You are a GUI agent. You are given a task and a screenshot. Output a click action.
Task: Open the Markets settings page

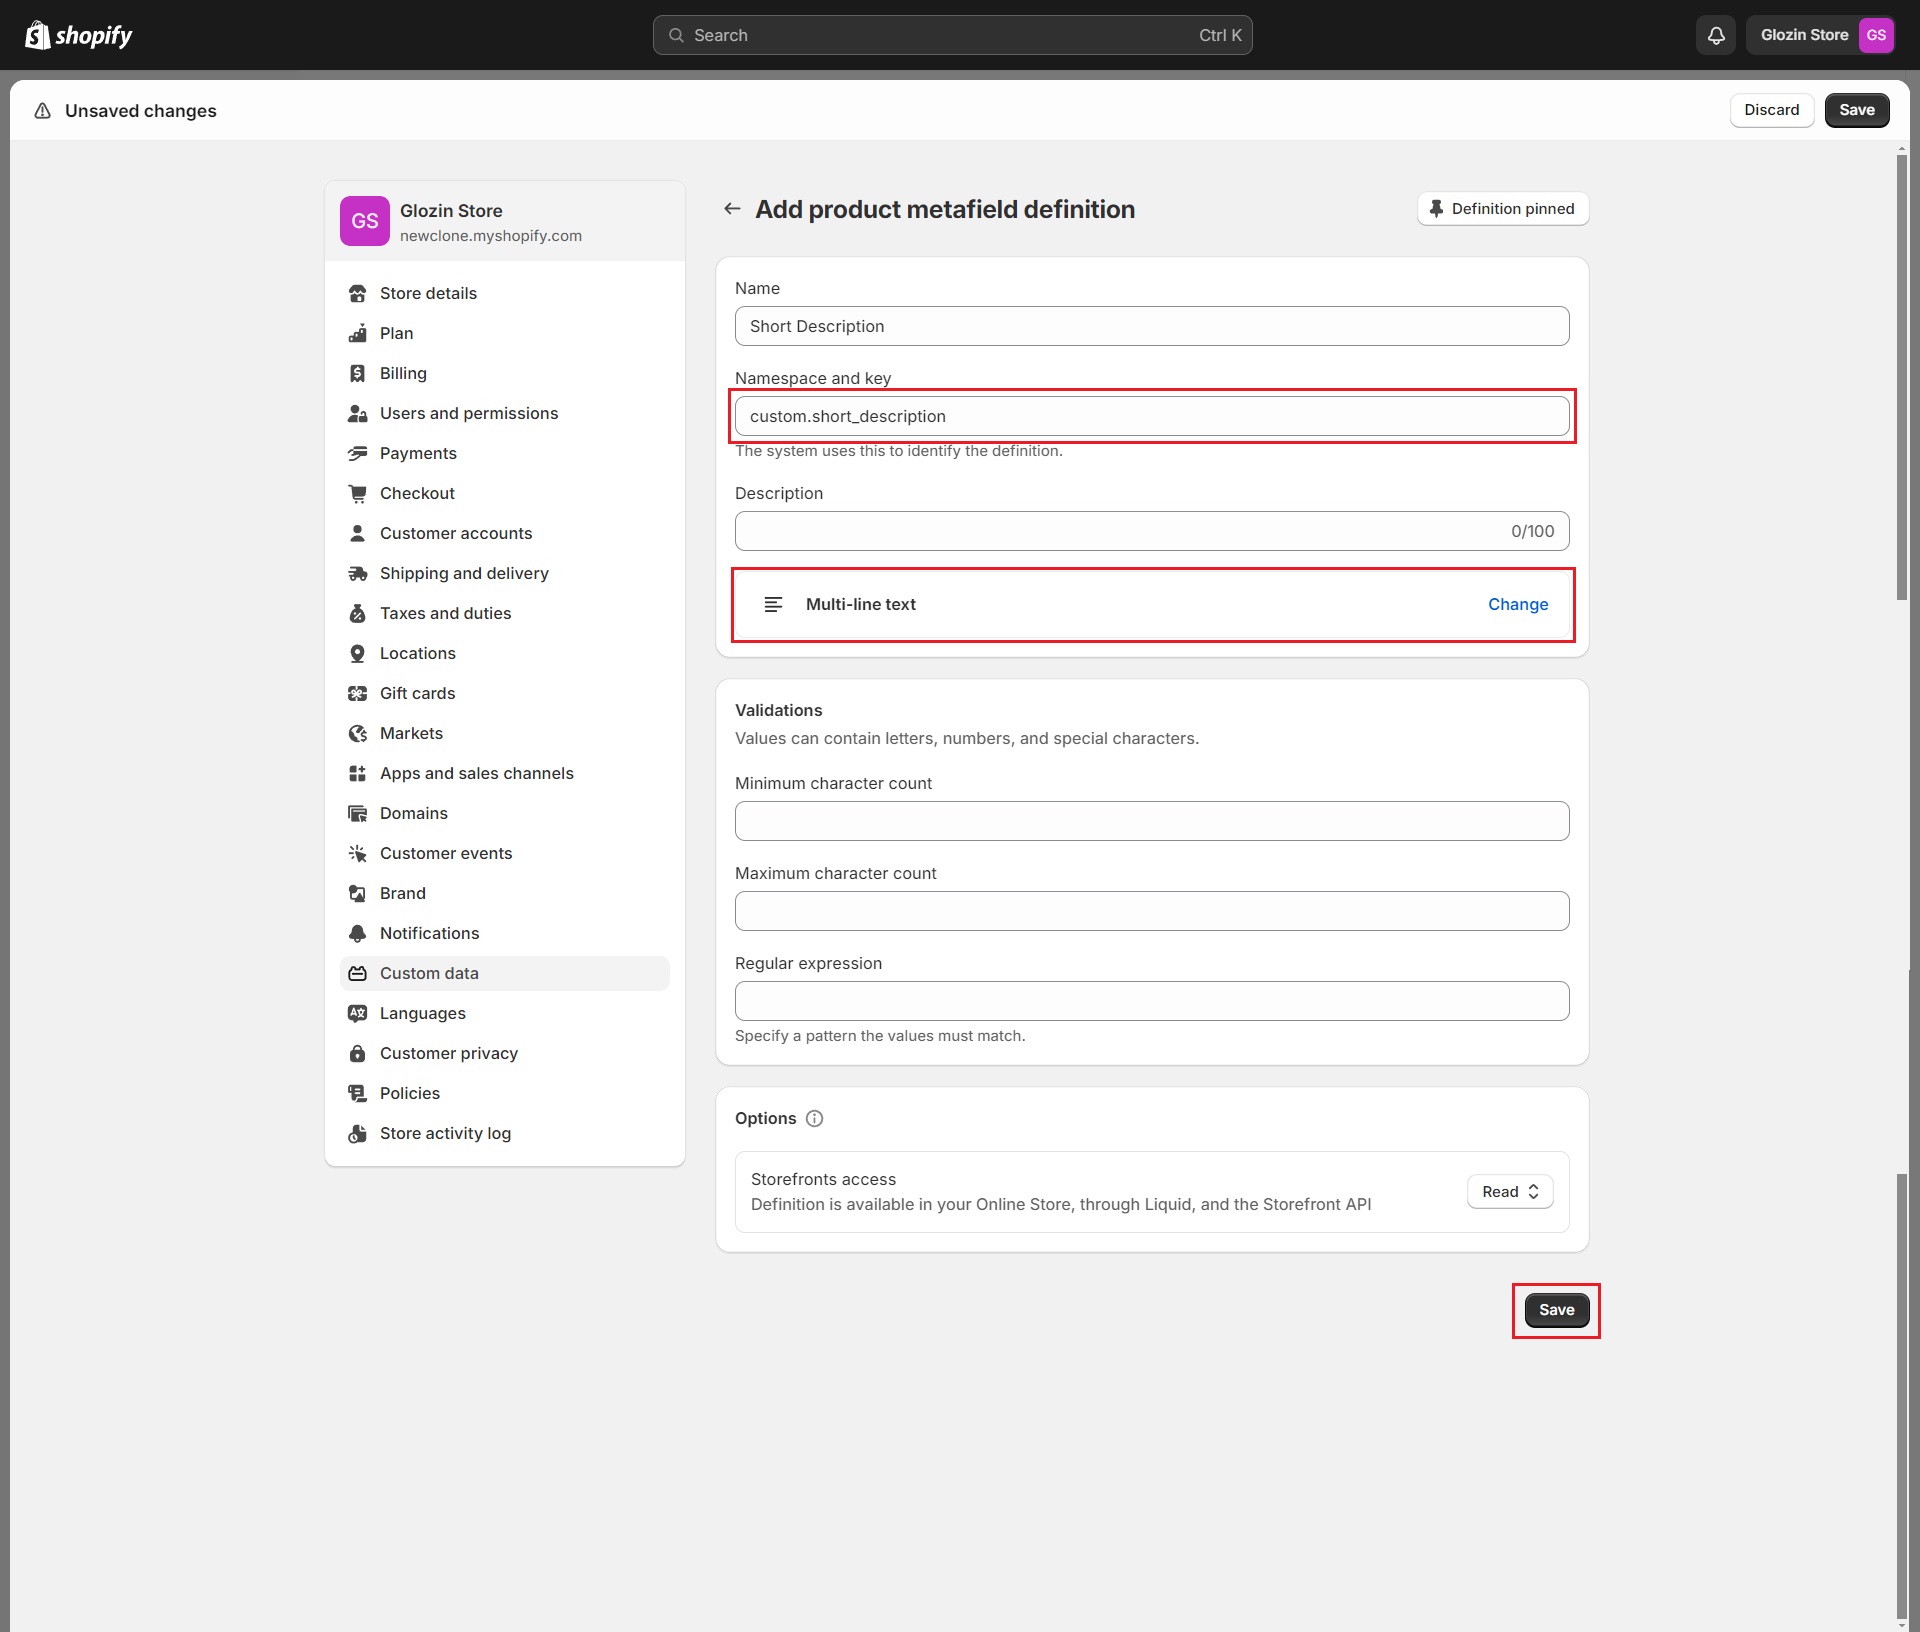[411, 733]
